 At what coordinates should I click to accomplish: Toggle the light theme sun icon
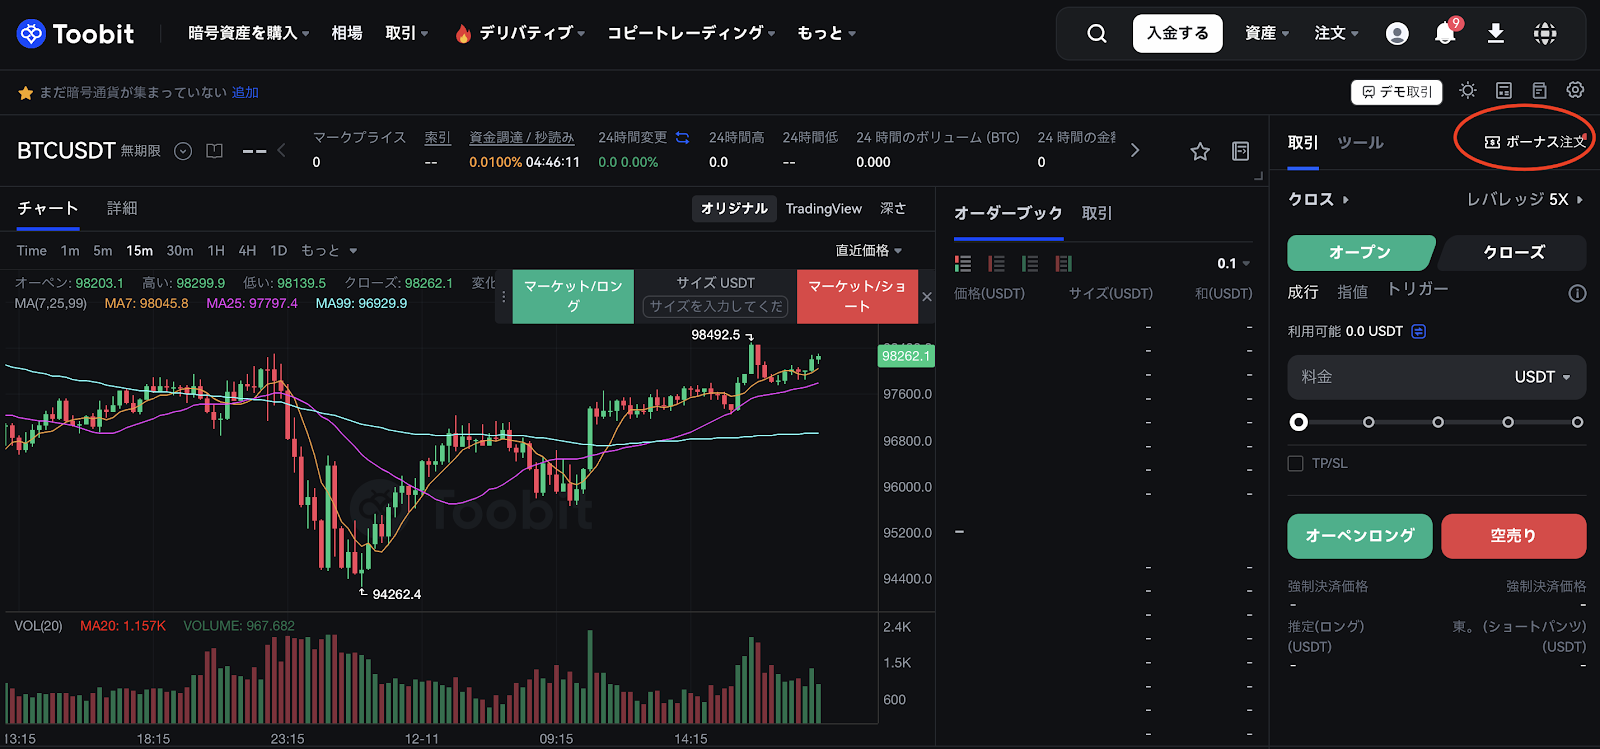[x=1468, y=91]
